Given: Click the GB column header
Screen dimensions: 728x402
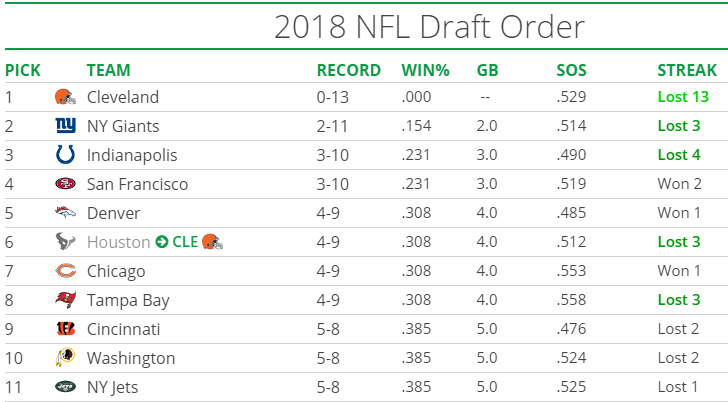Looking at the screenshot, I should (x=488, y=70).
